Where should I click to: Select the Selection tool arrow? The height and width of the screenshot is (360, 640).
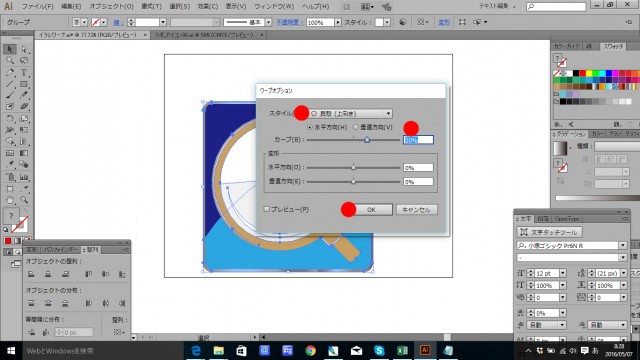point(10,49)
